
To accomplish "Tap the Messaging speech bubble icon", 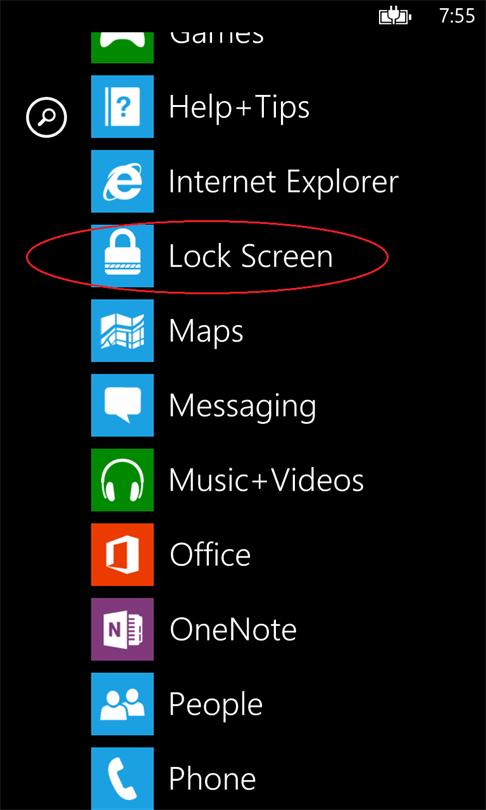I will click(122, 405).
